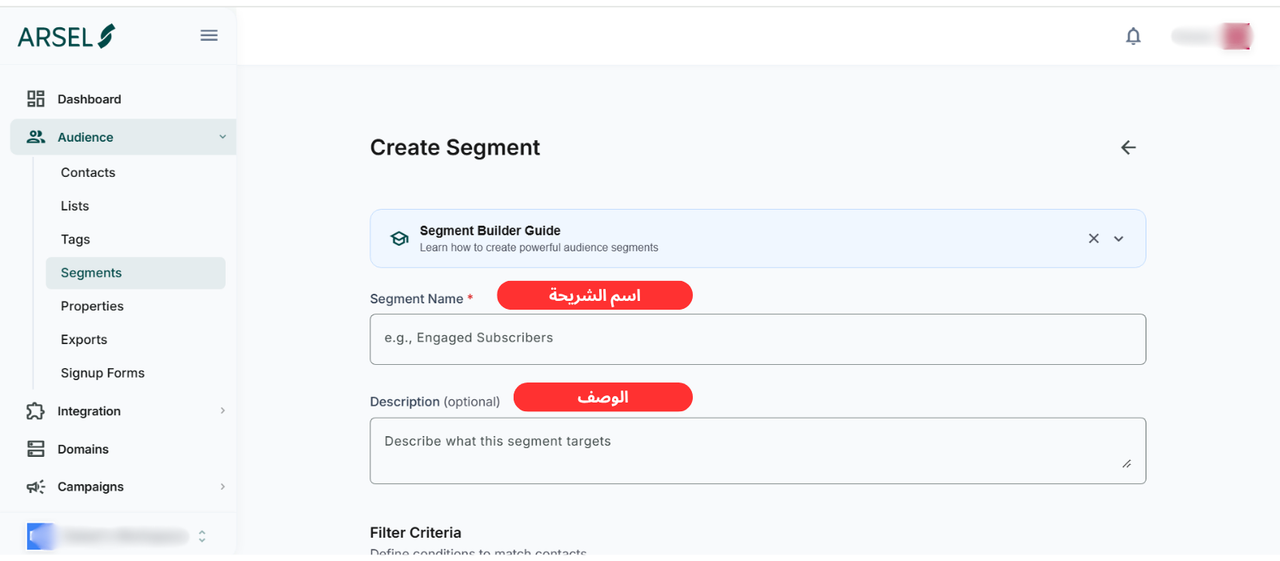Viewport: 1280px width, 561px height.
Task: Open Domains in the sidebar
Action: (83, 449)
